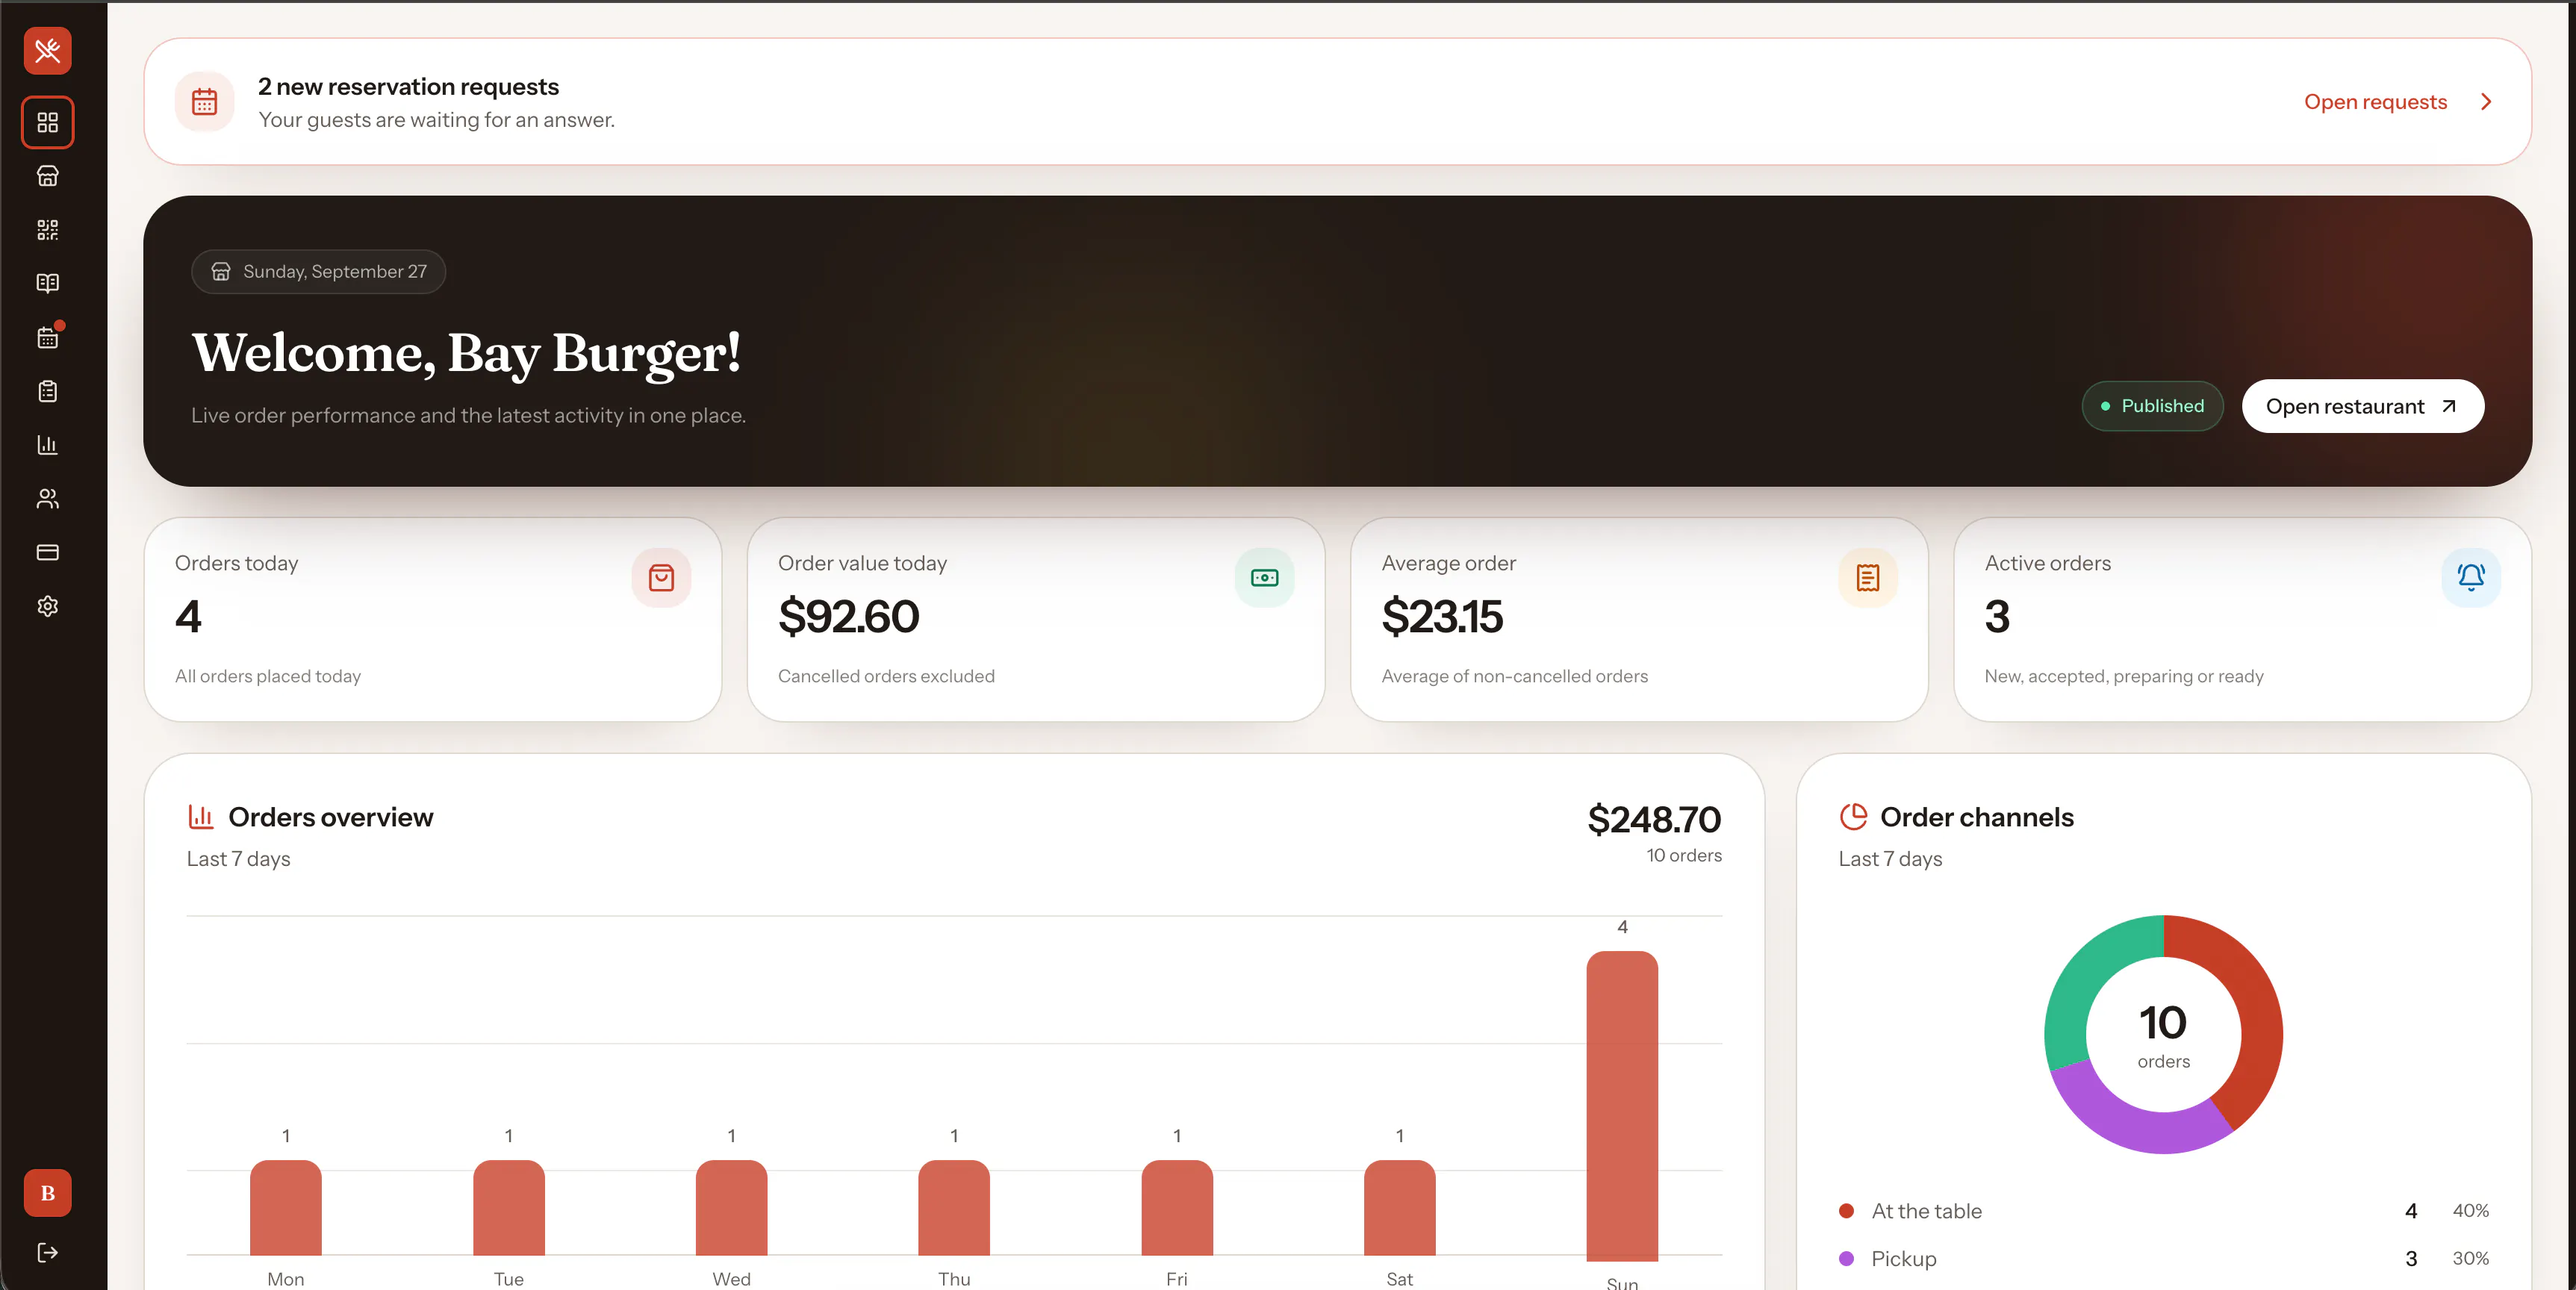Click the $23.15 average order value
The image size is (2576, 1290).
[1441, 617]
